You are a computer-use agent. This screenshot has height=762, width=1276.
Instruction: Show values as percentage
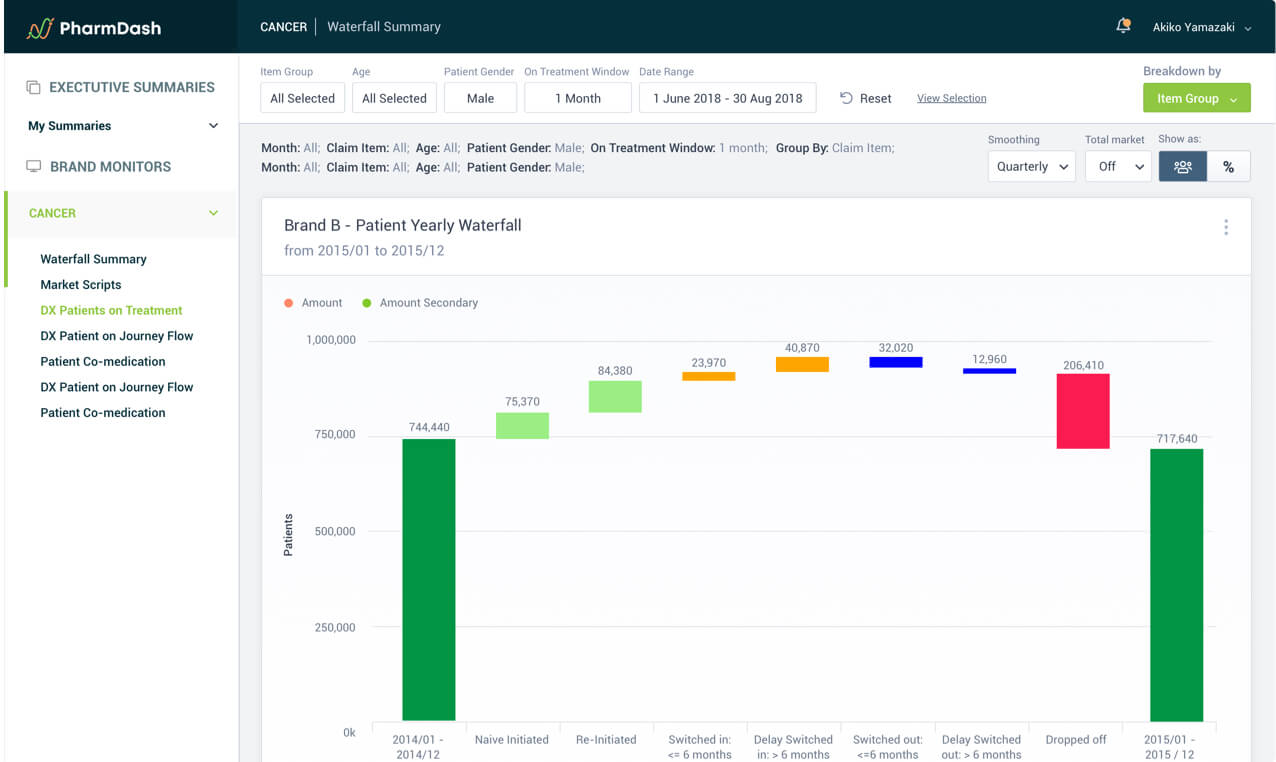click(x=1228, y=167)
